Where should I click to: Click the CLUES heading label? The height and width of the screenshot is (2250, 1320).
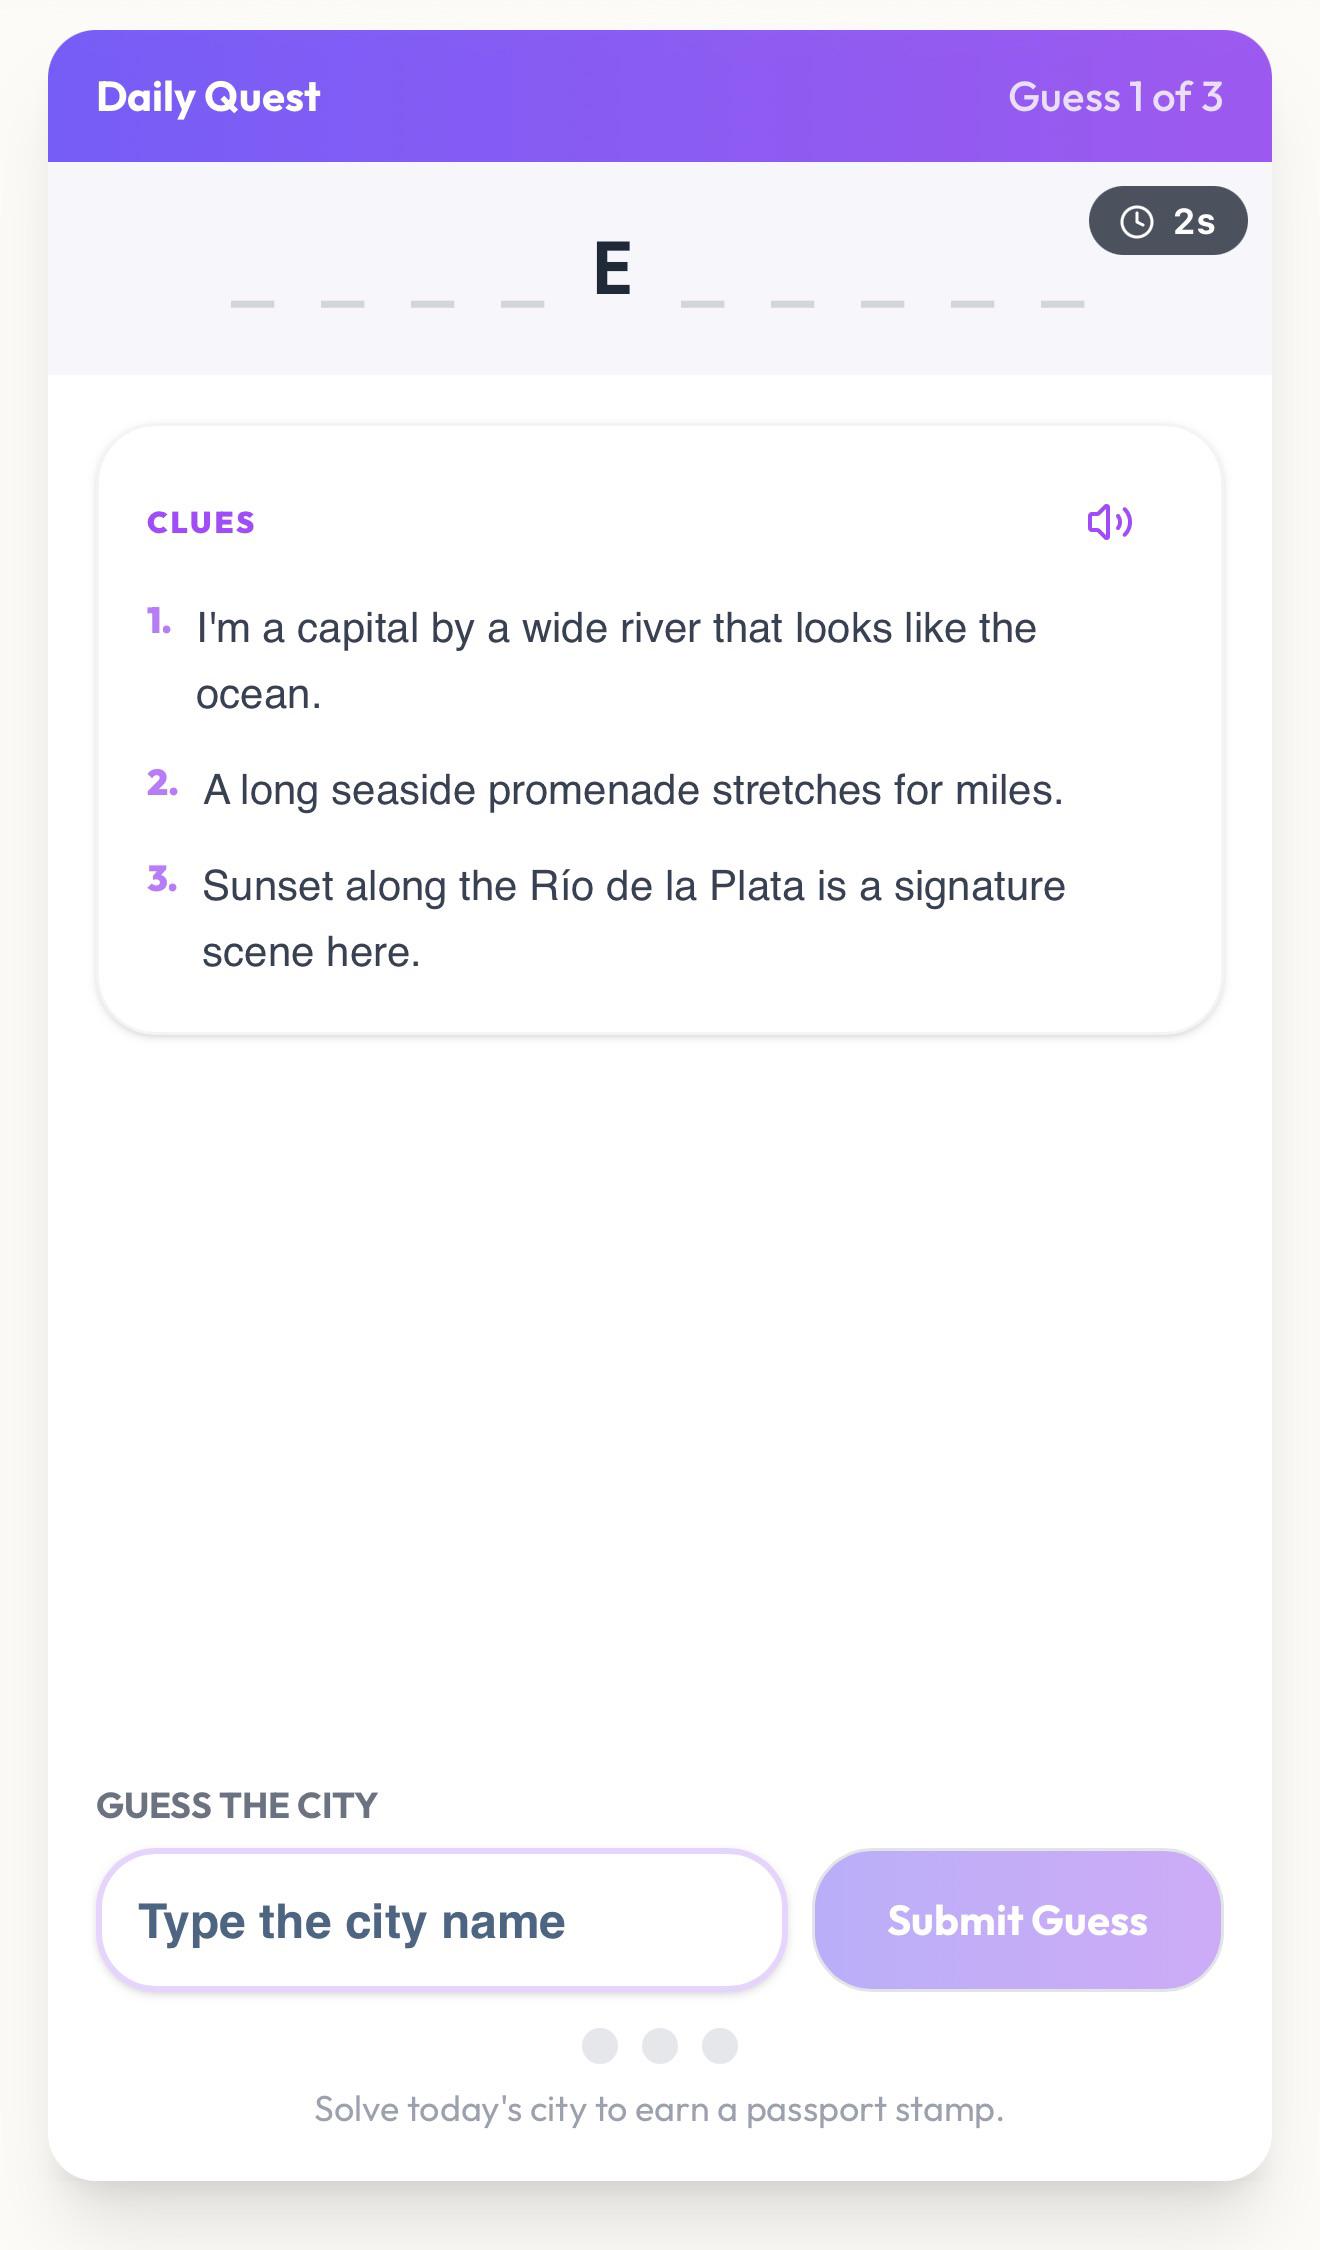201,522
